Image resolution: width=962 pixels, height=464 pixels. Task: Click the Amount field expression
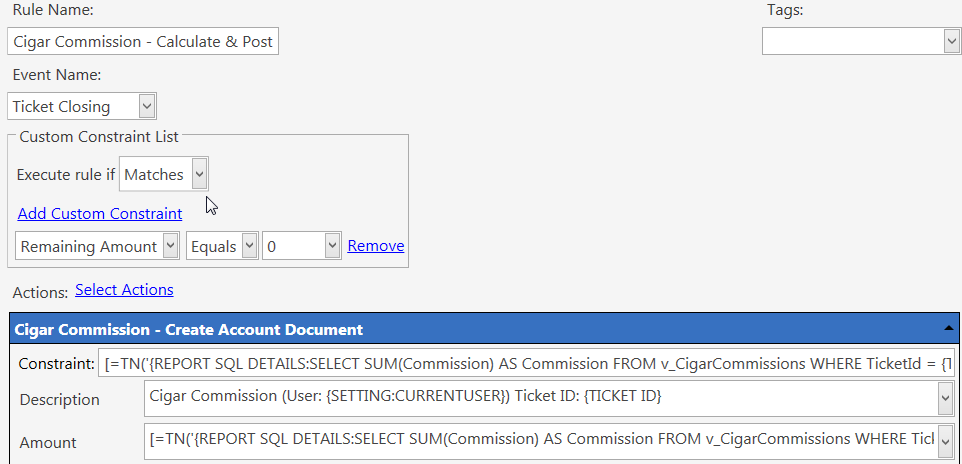540,441
